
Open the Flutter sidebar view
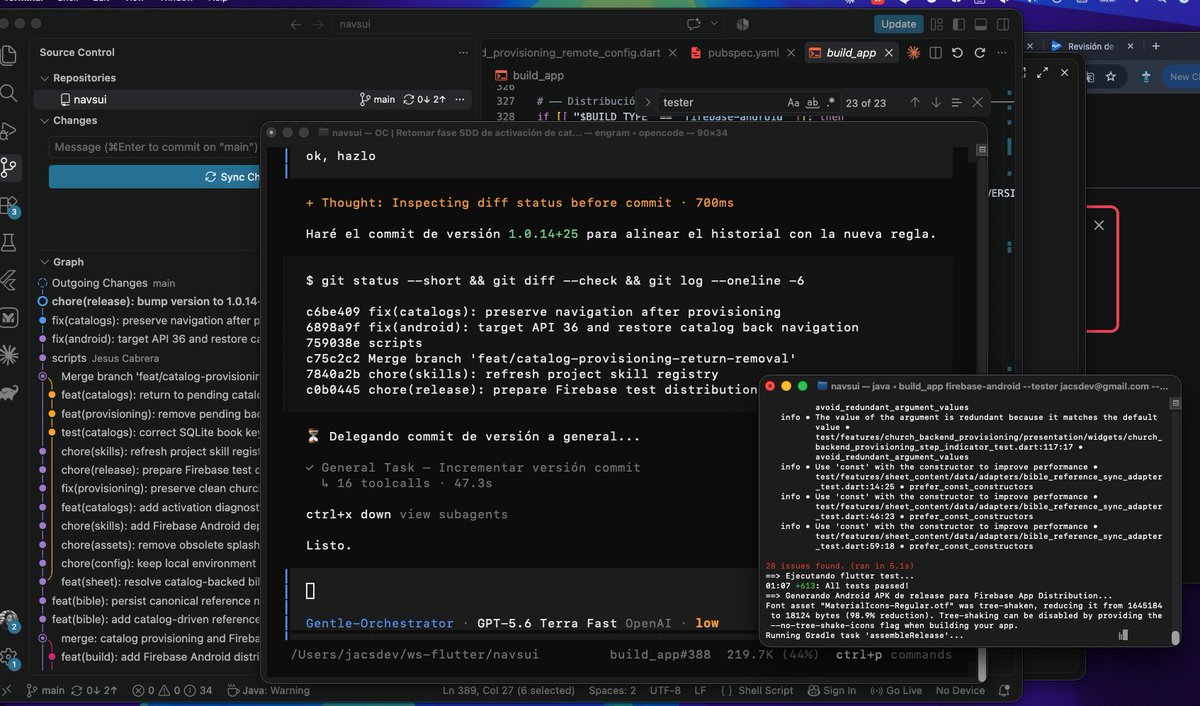pos(9,279)
